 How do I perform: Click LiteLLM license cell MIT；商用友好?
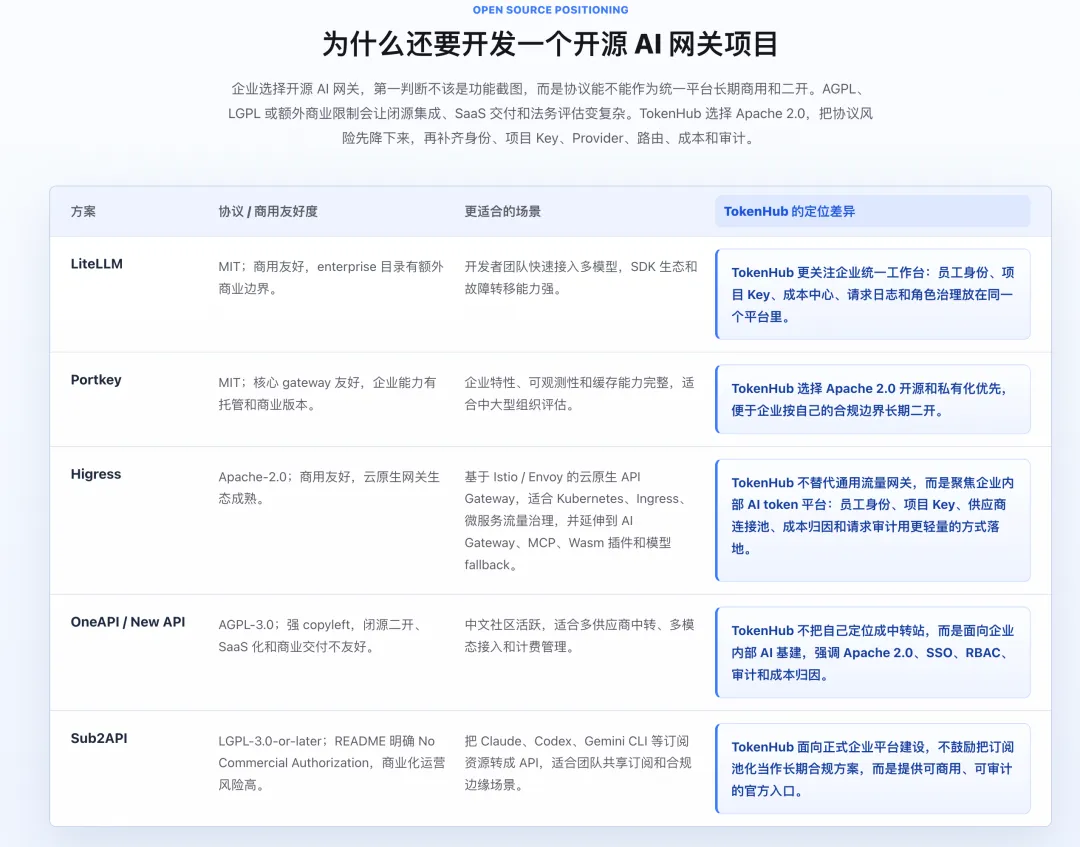click(x=331, y=278)
